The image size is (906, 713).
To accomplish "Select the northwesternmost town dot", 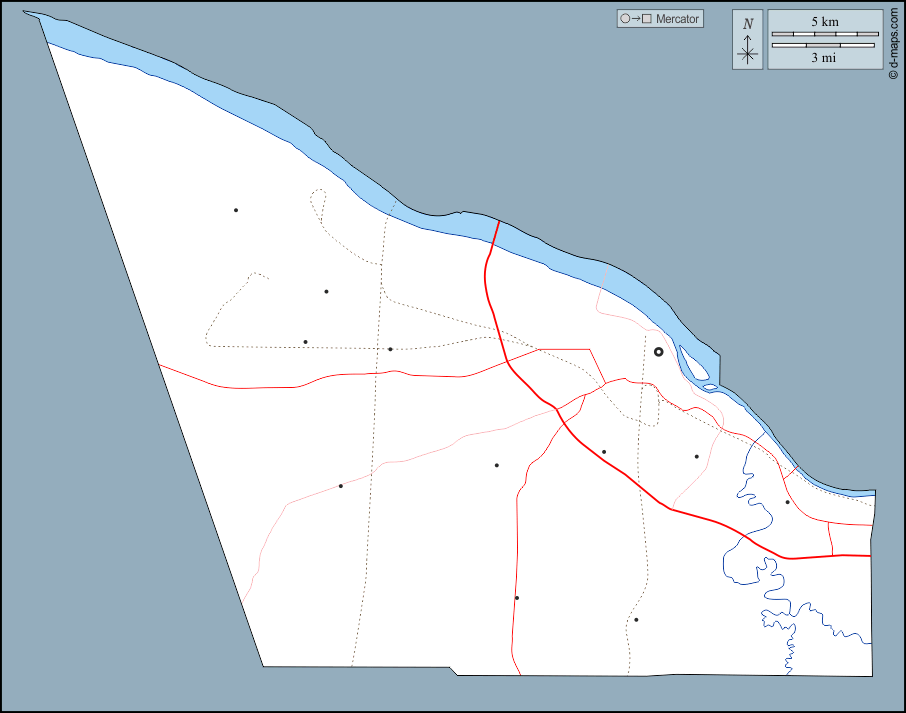I will click(x=236, y=210).
